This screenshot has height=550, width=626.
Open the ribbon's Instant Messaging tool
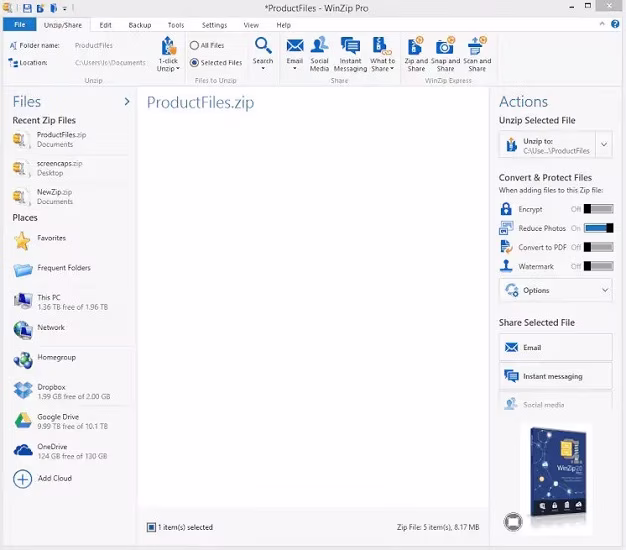click(x=350, y=54)
